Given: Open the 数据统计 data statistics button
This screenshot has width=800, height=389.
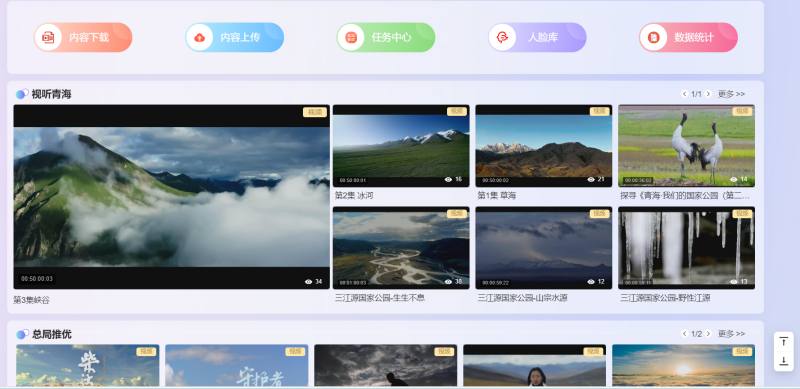Looking at the screenshot, I should [688, 37].
